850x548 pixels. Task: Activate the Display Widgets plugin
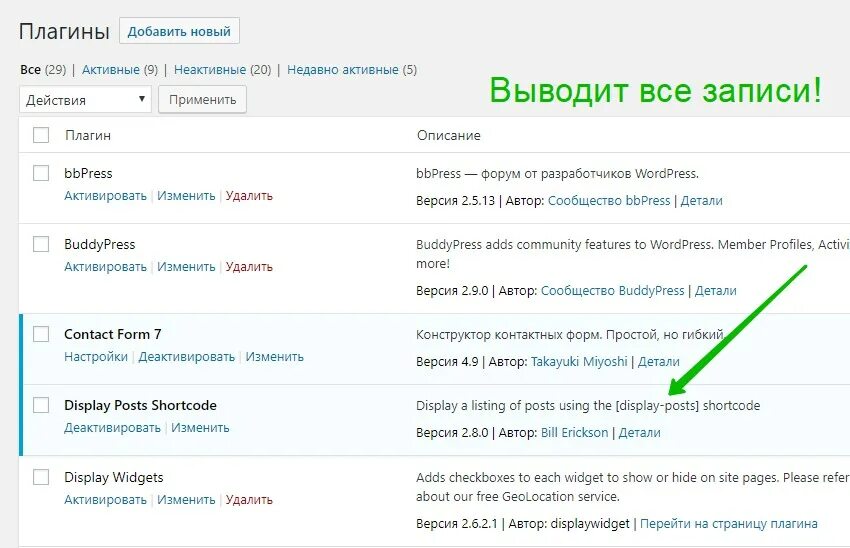pos(105,500)
